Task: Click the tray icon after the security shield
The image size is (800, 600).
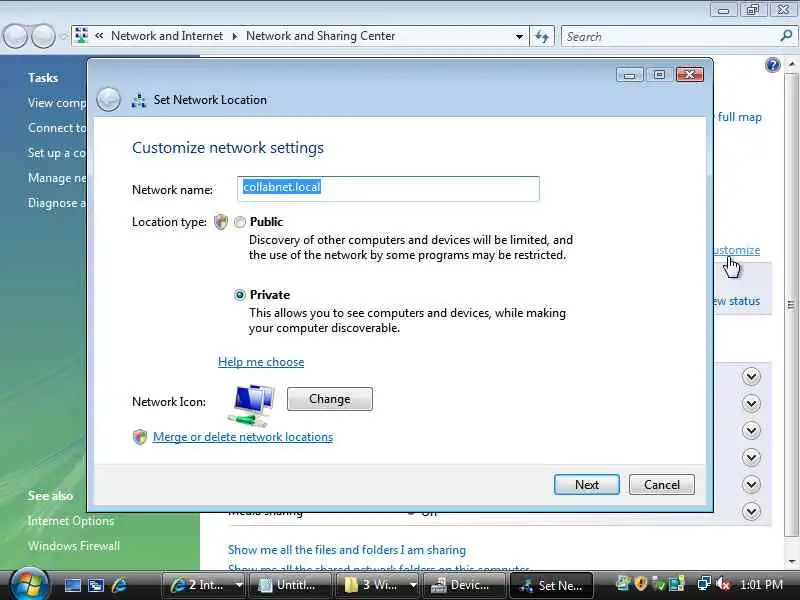Action: (659, 583)
